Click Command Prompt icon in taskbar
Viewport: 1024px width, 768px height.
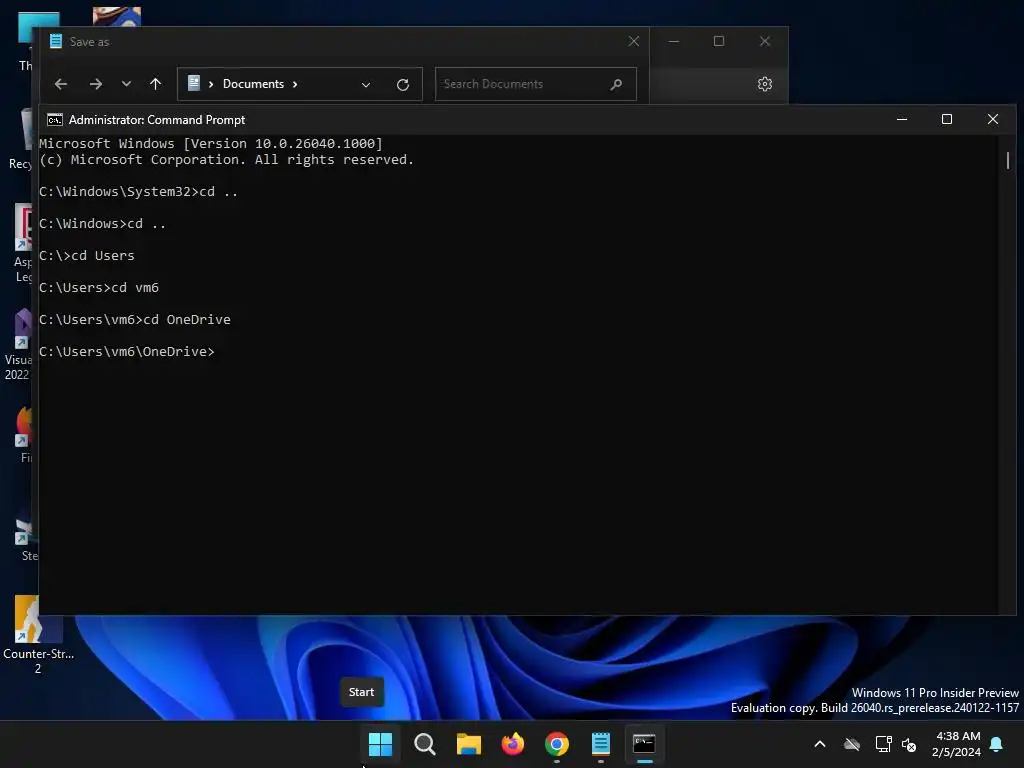tap(644, 743)
